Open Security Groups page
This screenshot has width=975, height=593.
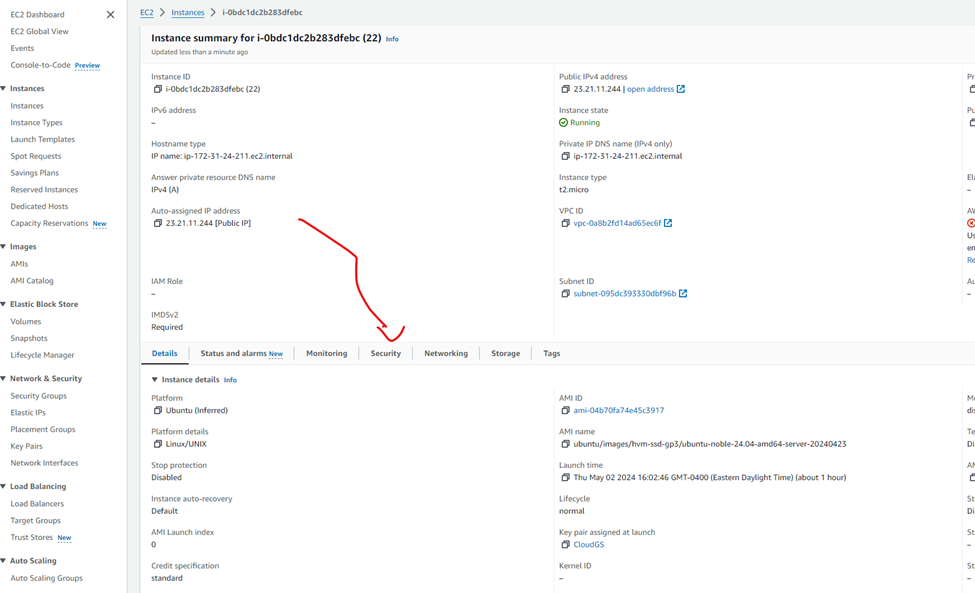pyautogui.click(x=39, y=395)
